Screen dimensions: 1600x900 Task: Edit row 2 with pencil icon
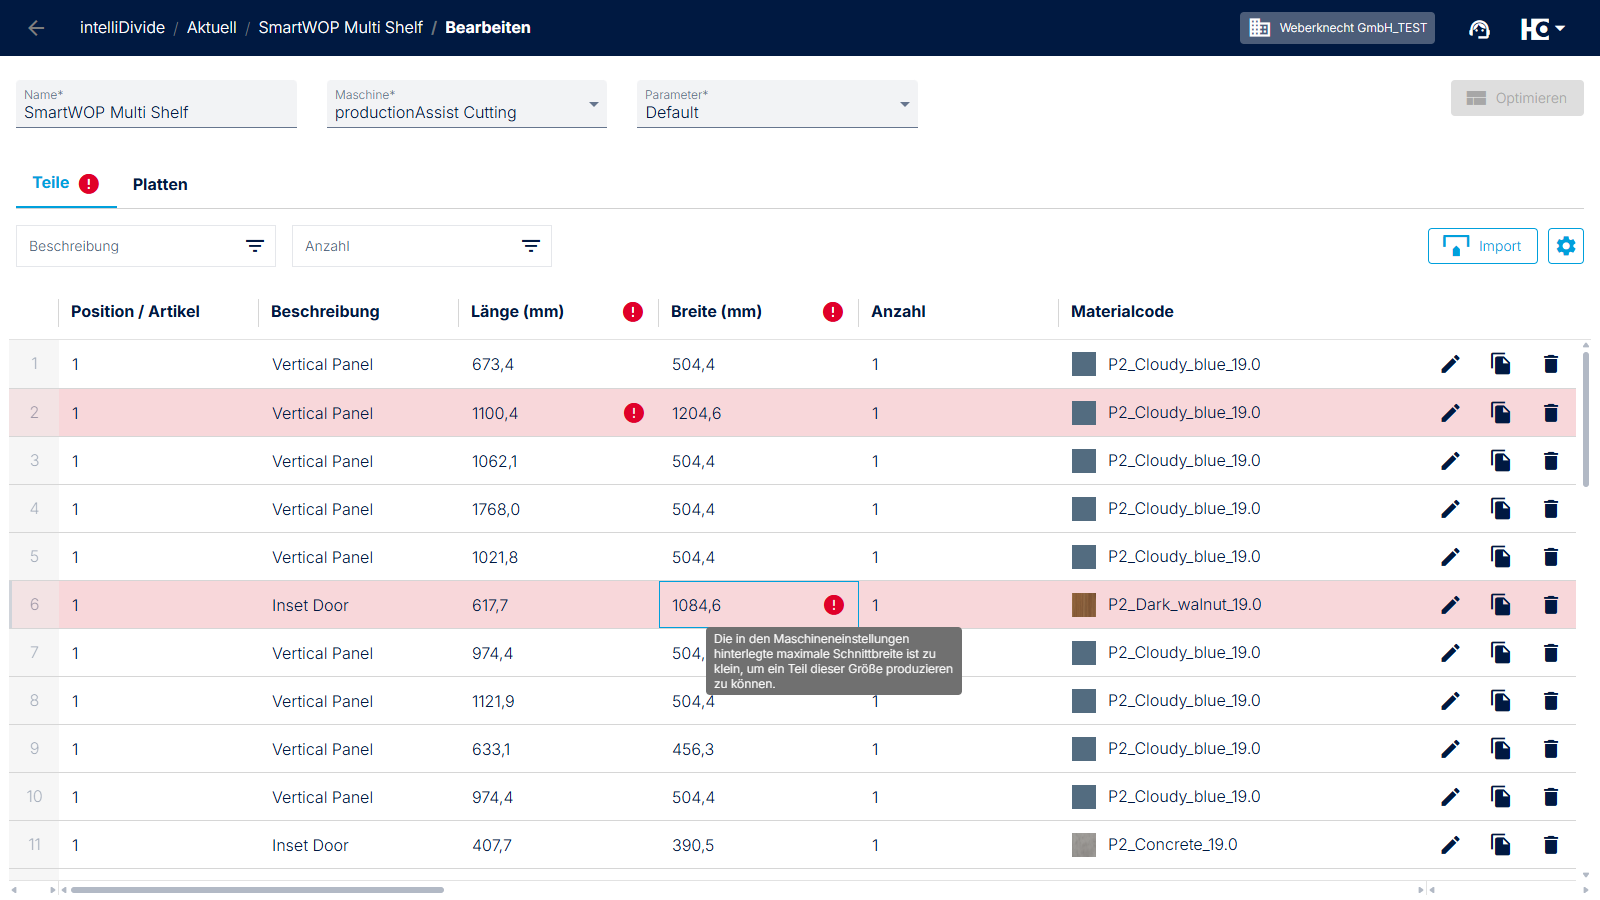tap(1450, 413)
